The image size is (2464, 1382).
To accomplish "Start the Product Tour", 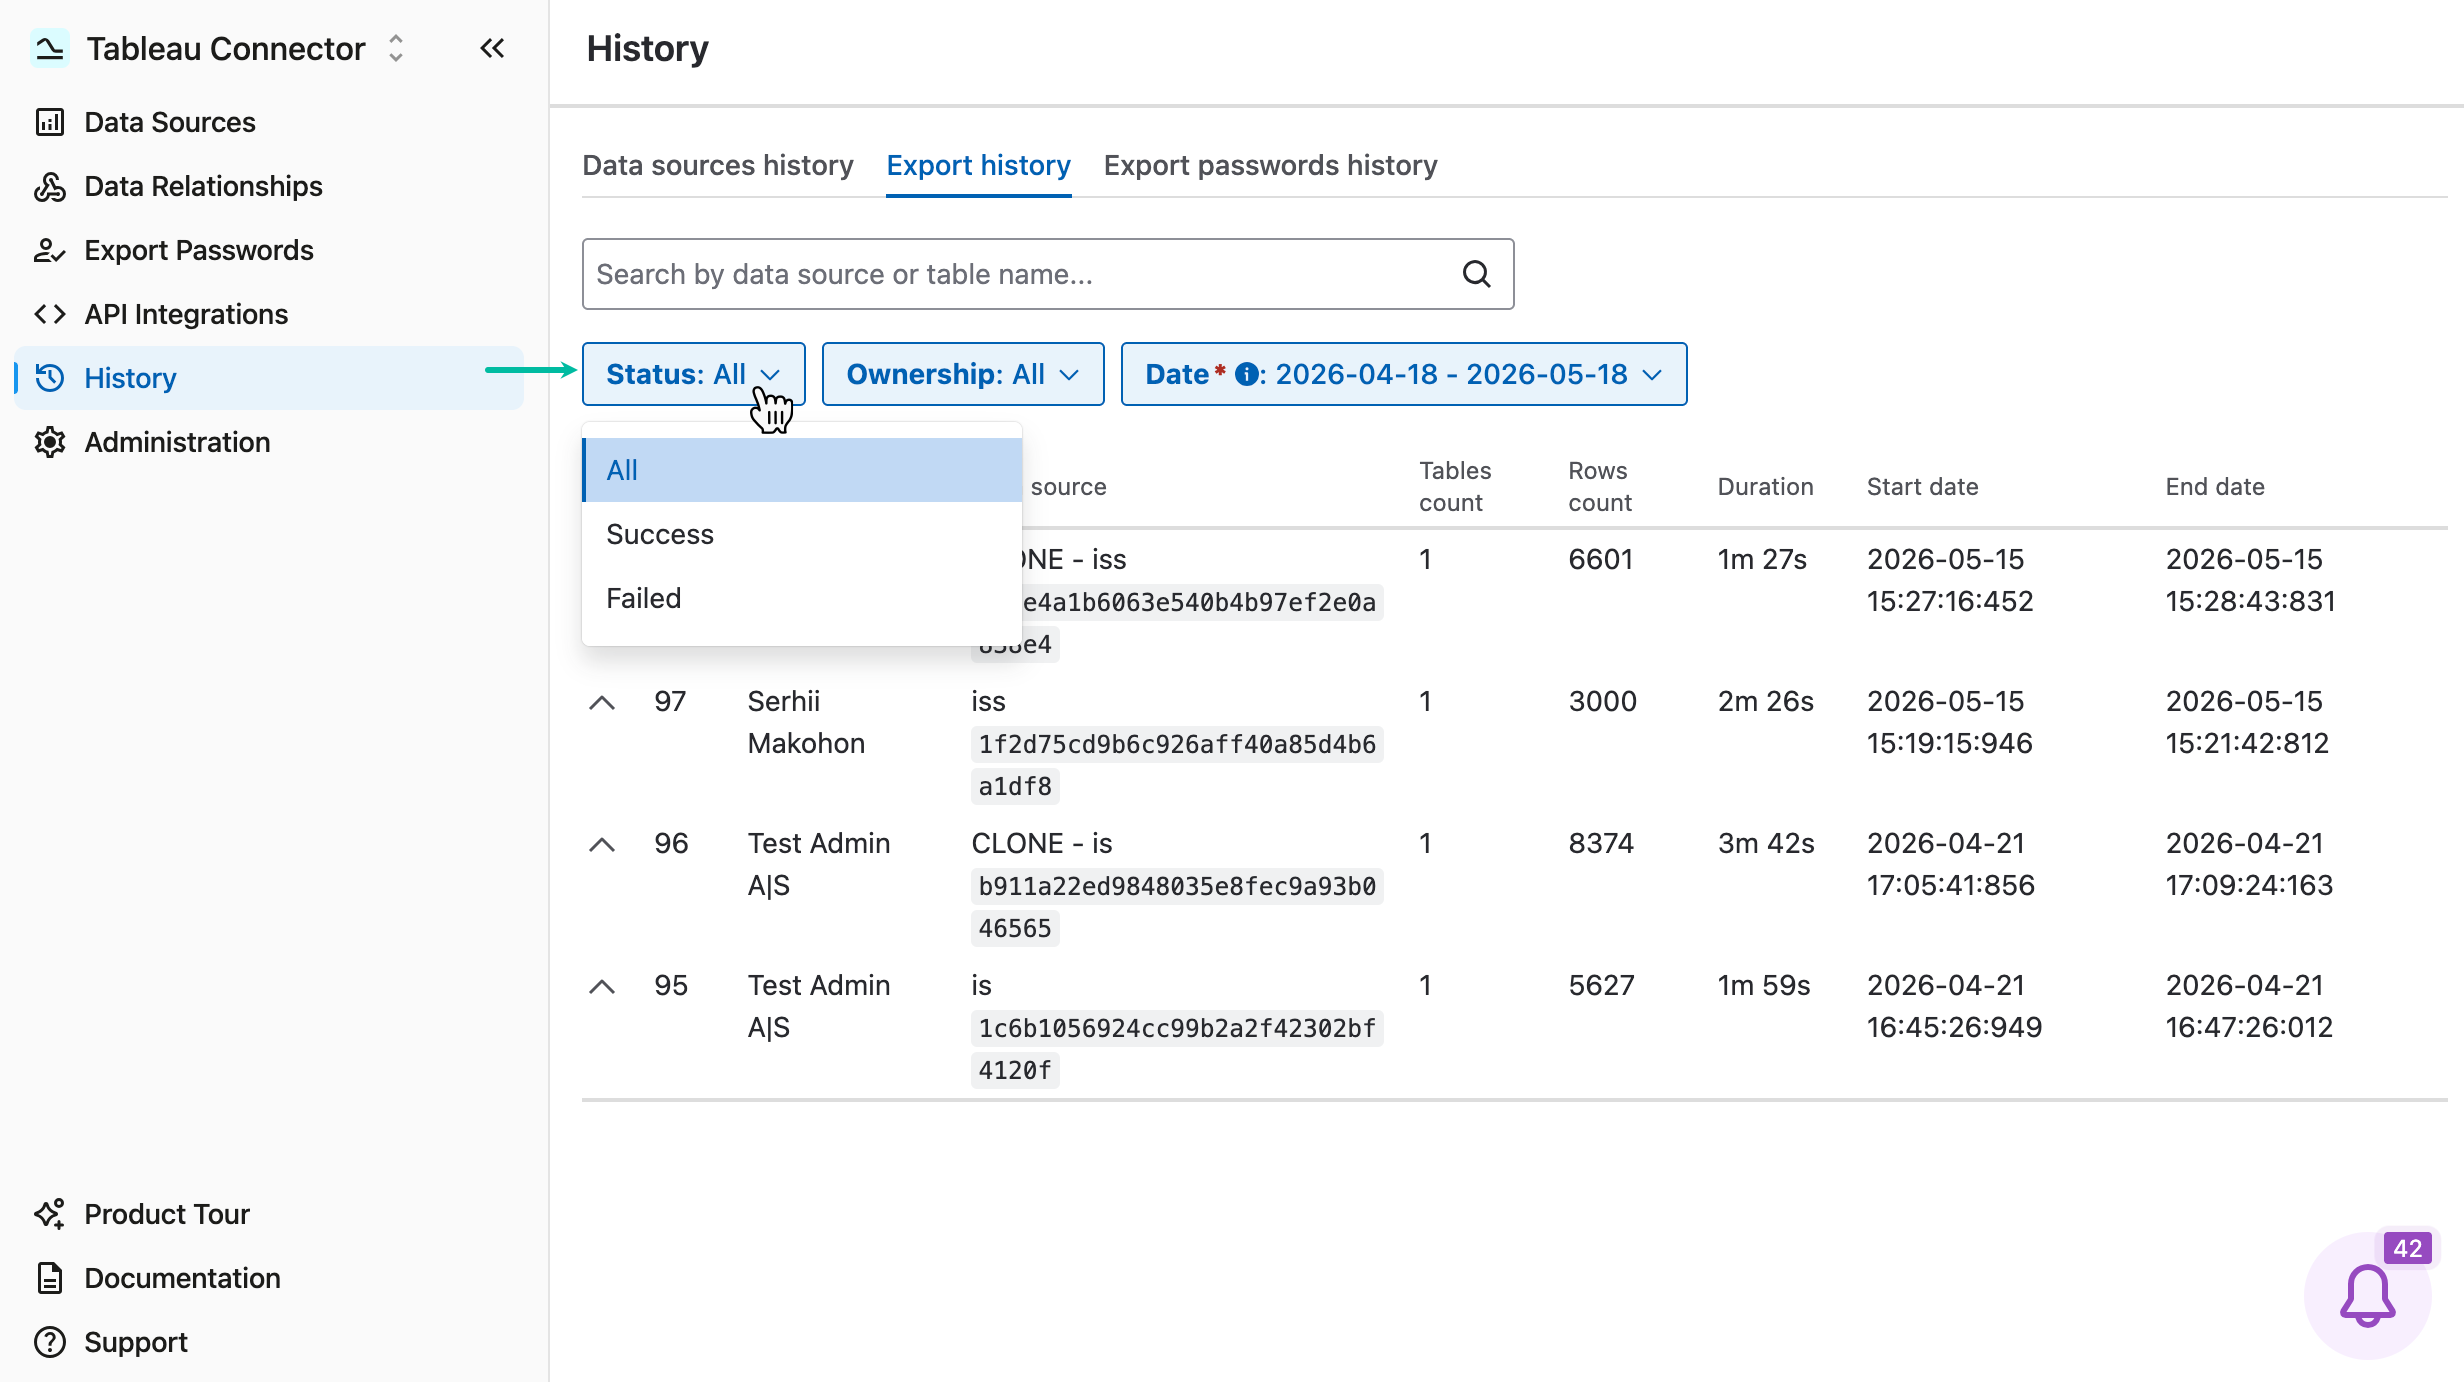I will point(167,1214).
